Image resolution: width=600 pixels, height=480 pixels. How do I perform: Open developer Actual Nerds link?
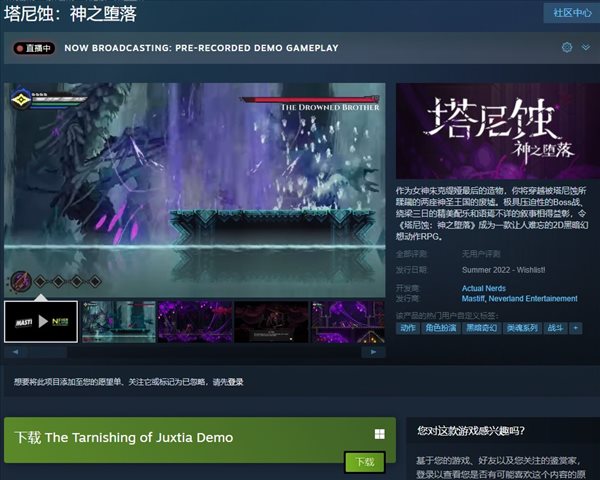pyautogui.click(x=484, y=288)
